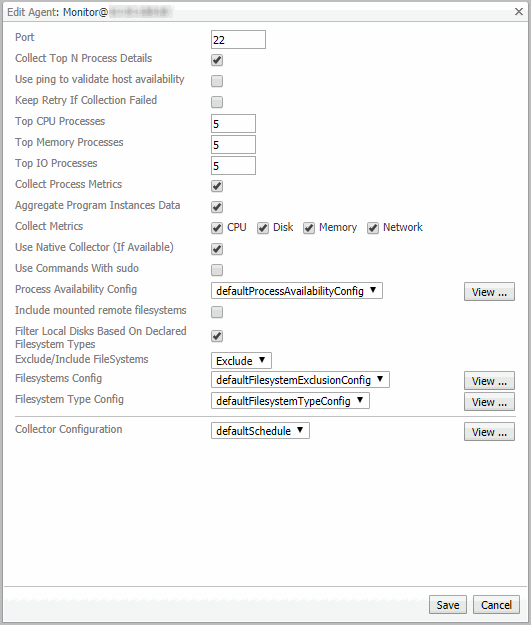Click the Save button
The height and width of the screenshot is (625, 531).
tap(447, 605)
